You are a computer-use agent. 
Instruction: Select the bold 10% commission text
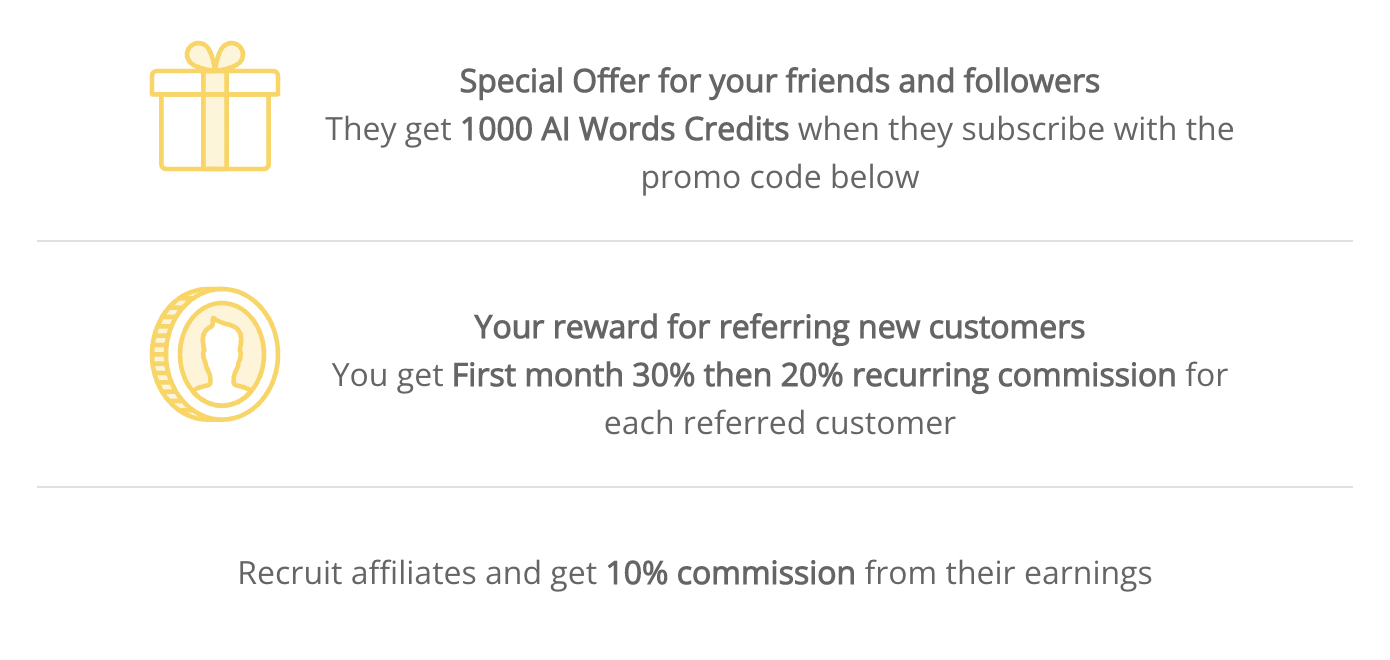731,574
